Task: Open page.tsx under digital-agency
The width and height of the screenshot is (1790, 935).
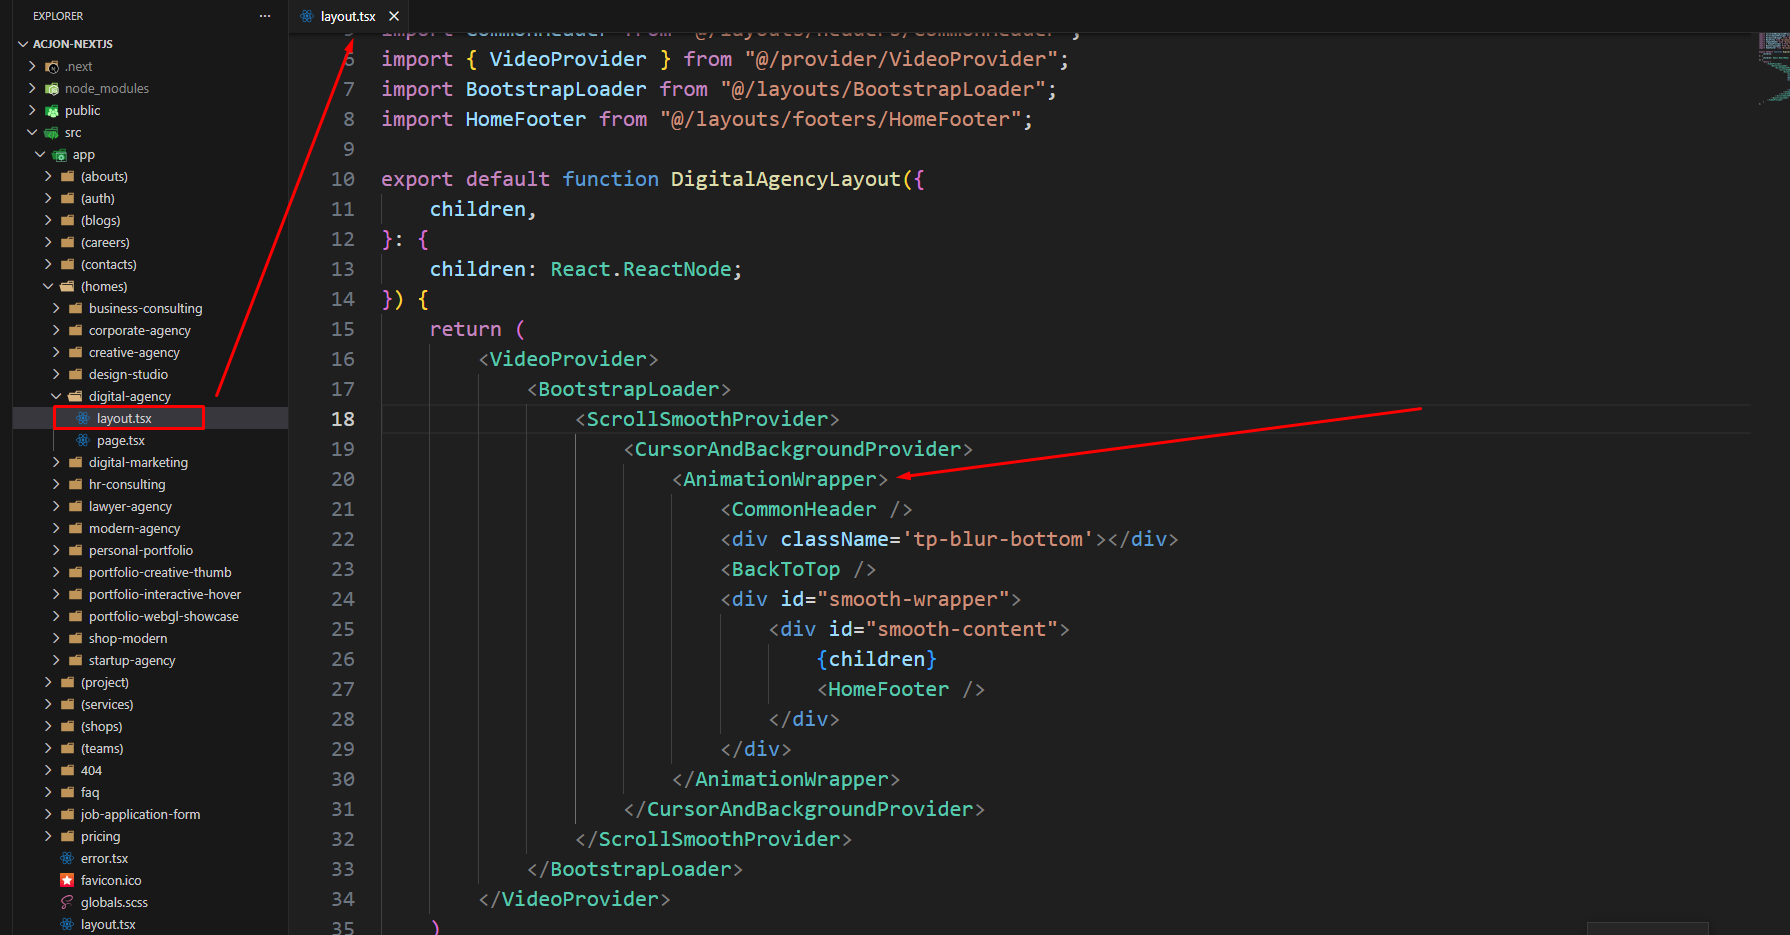Action: [x=120, y=440]
